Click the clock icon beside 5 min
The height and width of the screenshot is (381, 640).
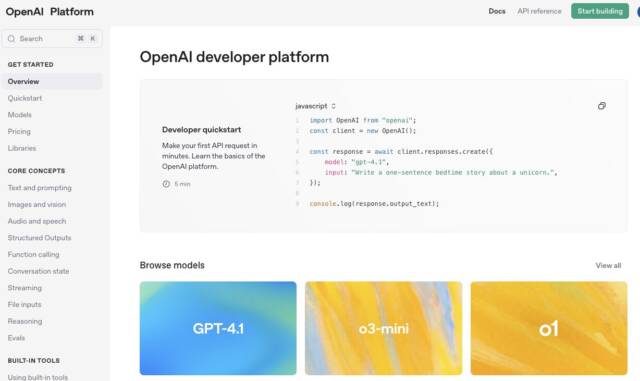tap(166, 184)
